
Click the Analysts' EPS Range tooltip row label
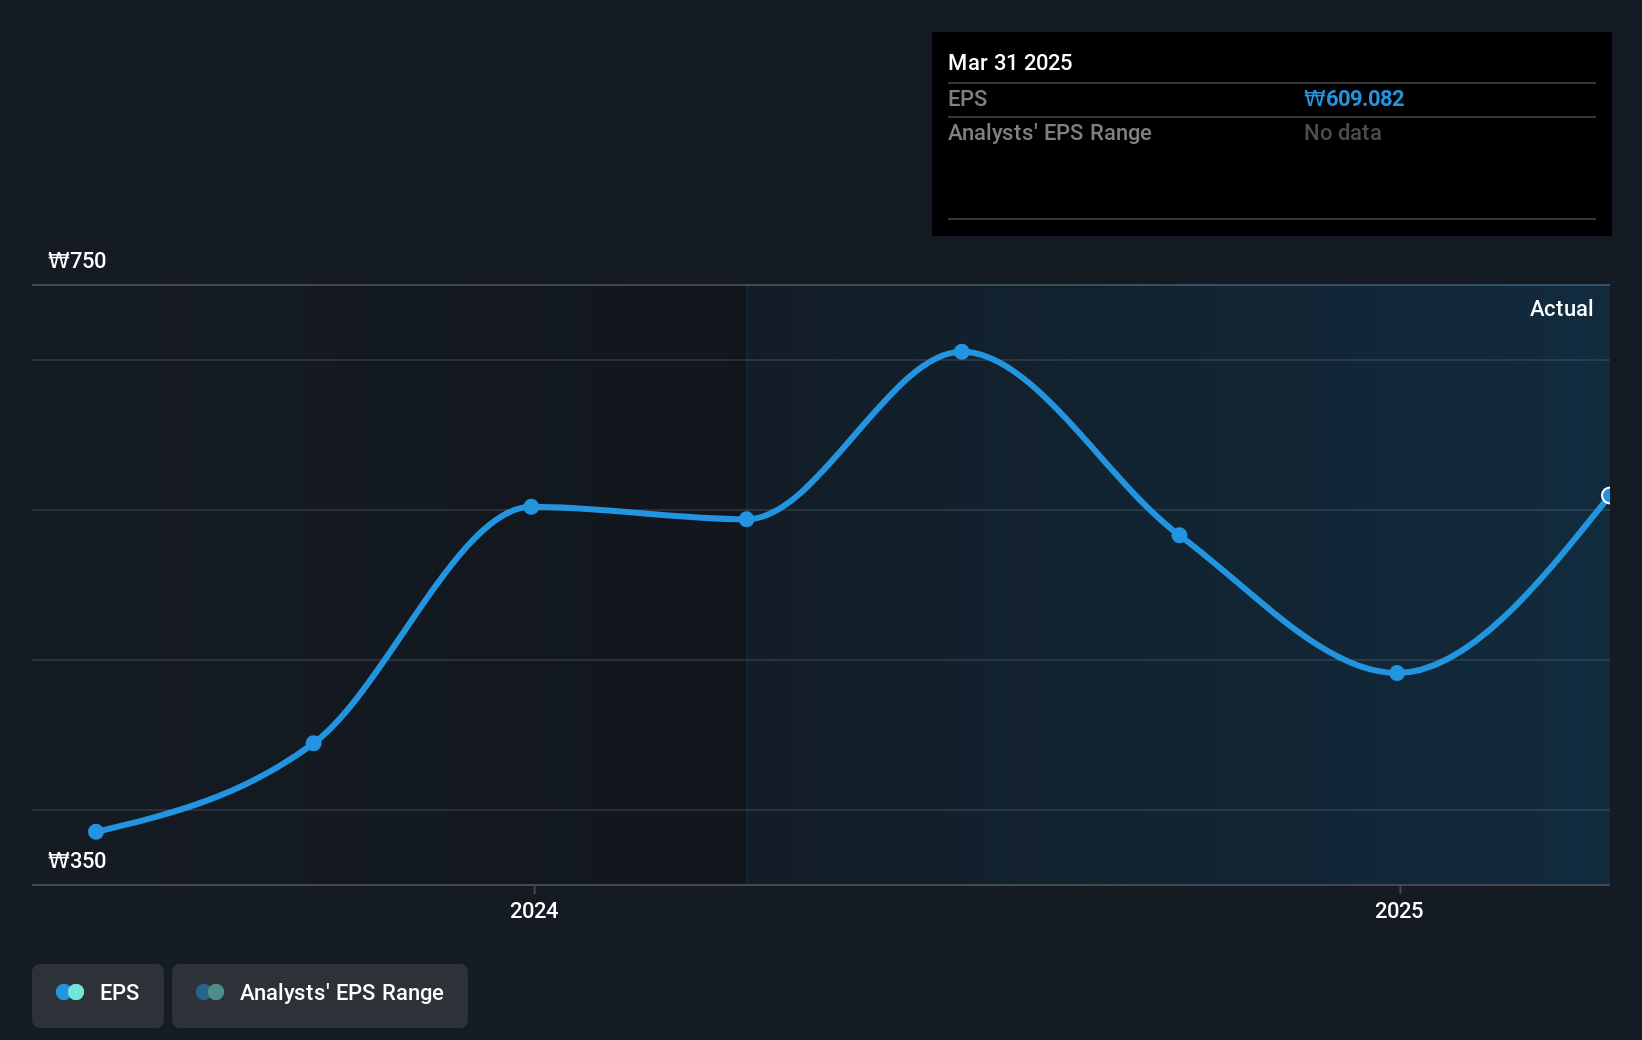tap(1050, 132)
